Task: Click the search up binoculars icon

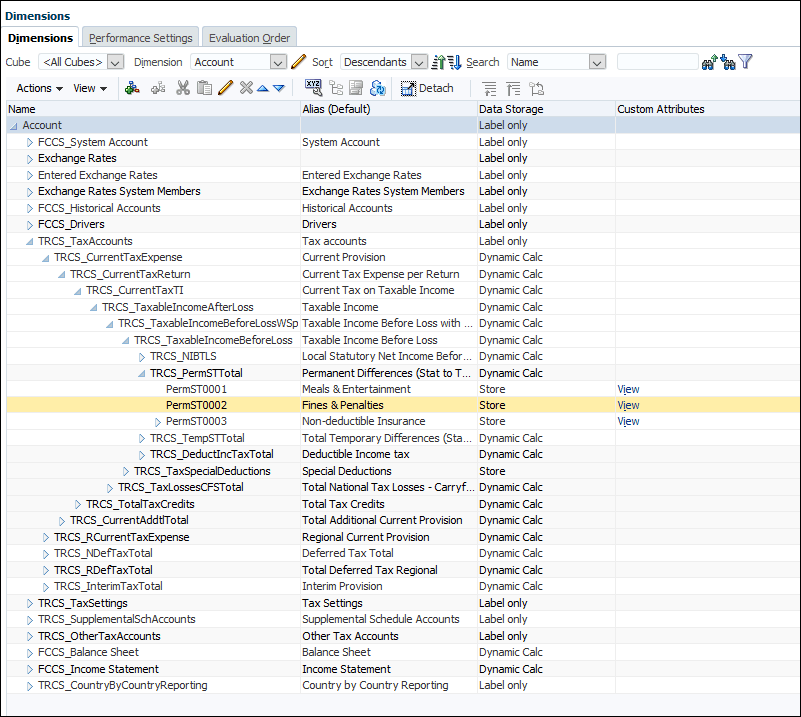Action: point(709,62)
